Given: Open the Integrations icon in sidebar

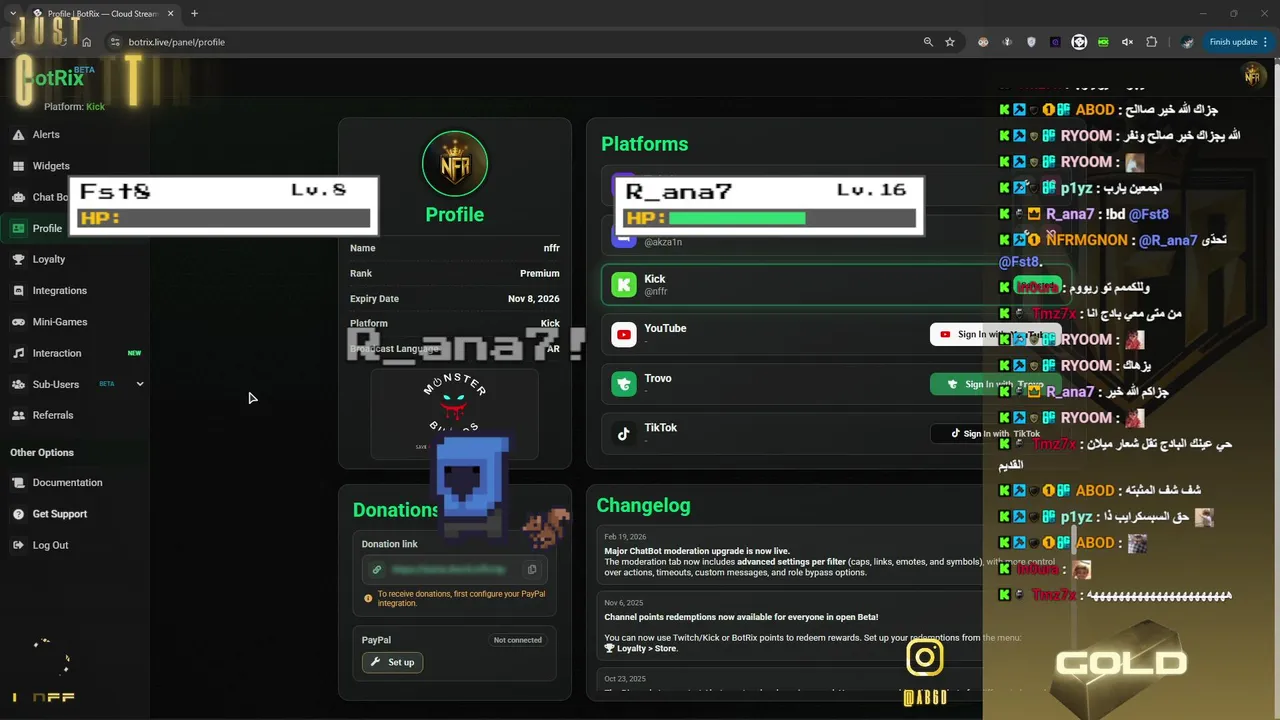Looking at the screenshot, I should tap(18, 290).
